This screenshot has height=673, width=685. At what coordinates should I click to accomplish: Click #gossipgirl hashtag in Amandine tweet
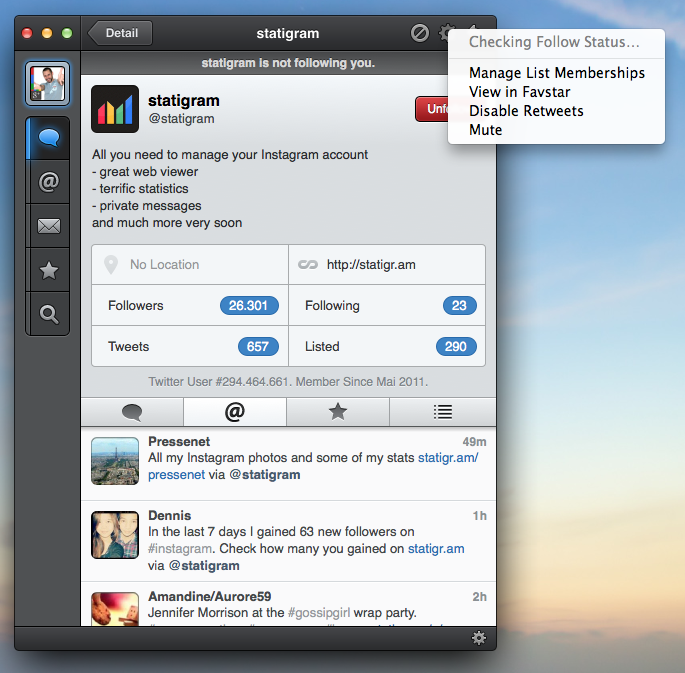pos(319,613)
